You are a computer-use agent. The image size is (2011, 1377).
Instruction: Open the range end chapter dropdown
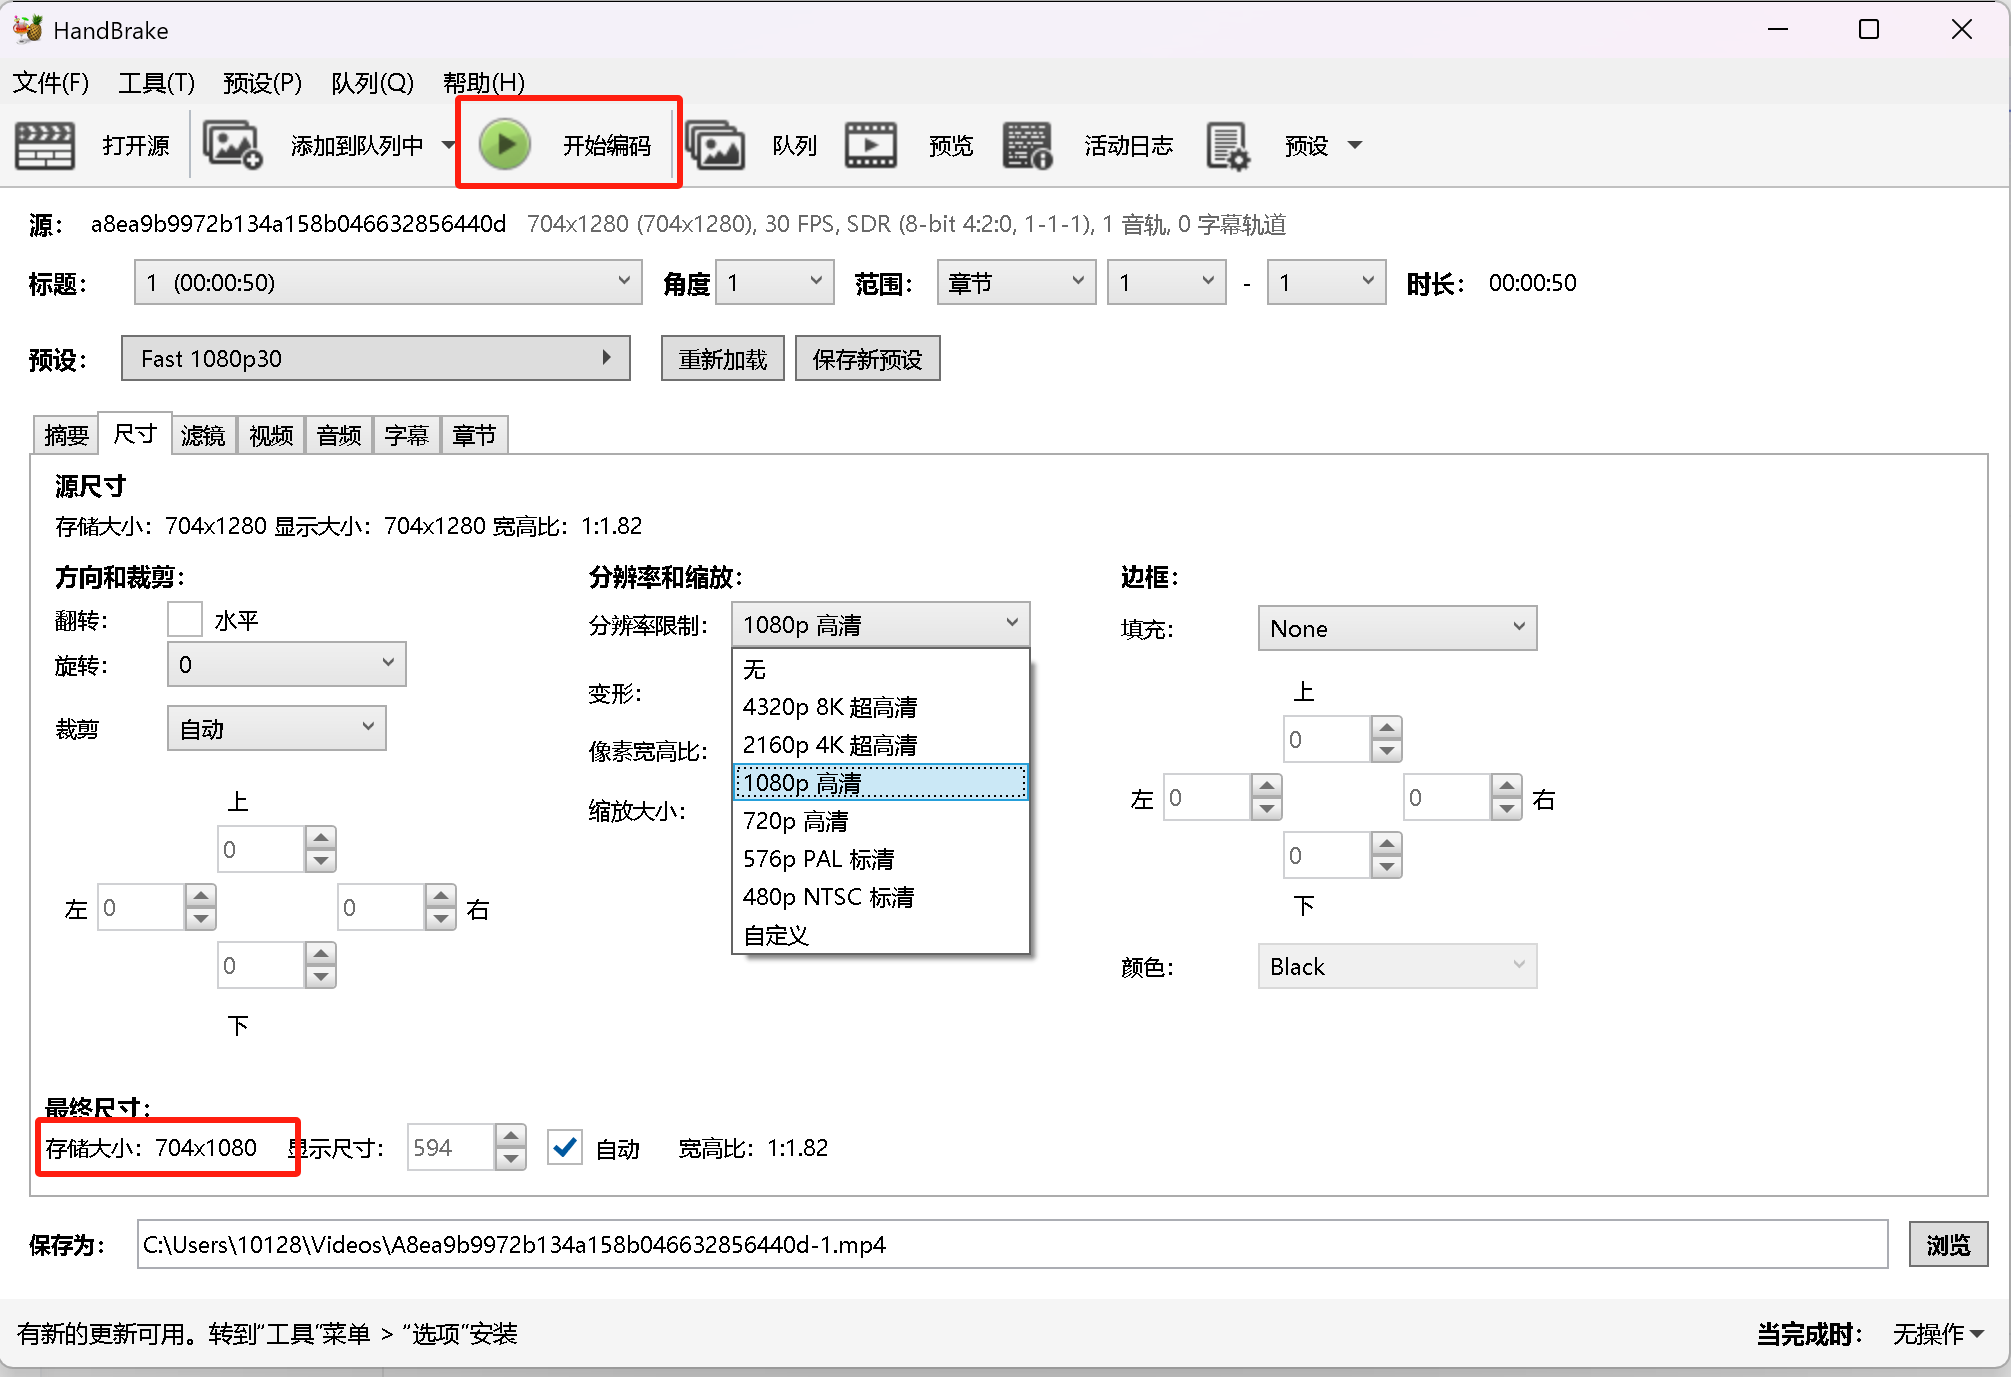[x=1326, y=283]
